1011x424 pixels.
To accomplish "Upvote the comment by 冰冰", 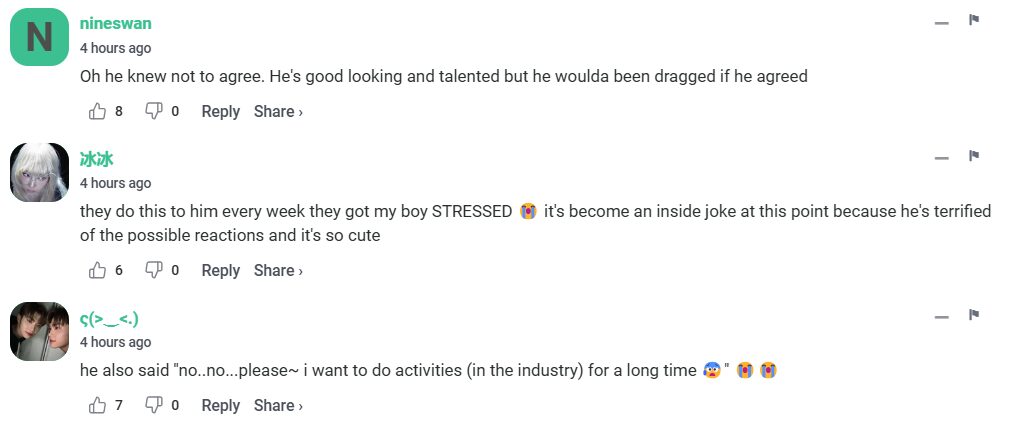I will point(98,270).
